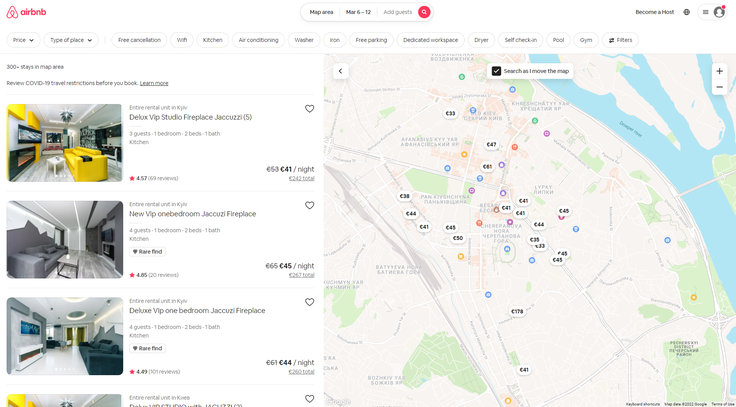The width and height of the screenshot is (736, 407).
Task: View Deluxe Vip one bedroom listing photo
Action: tap(65, 336)
